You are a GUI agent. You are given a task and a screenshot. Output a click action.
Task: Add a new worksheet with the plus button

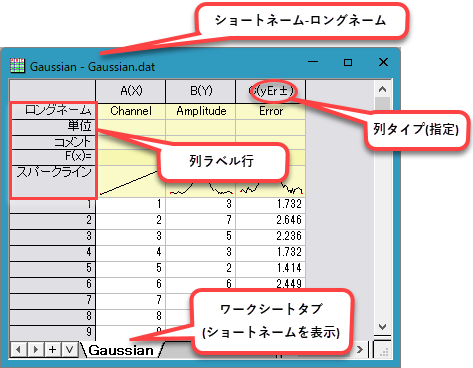(53, 350)
